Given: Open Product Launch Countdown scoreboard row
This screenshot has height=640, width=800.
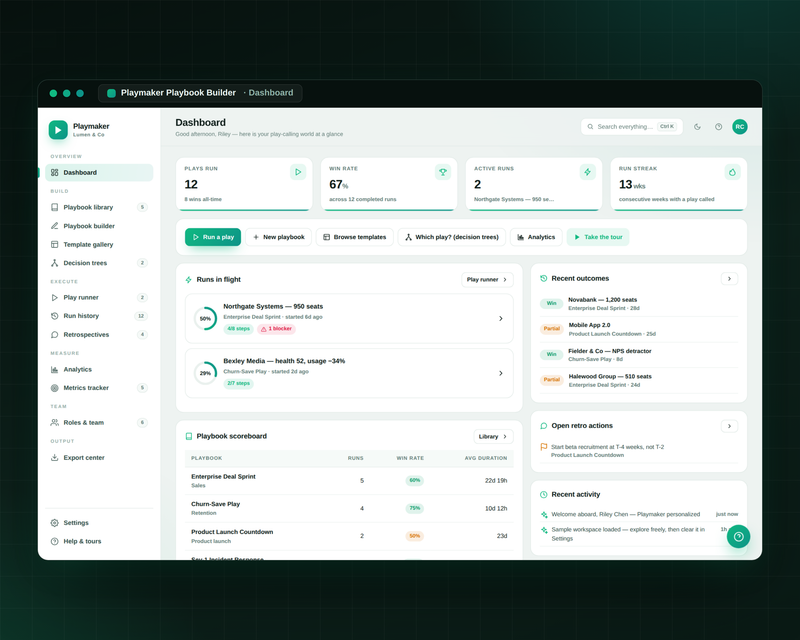Looking at the screenshot, I should coord(349,536).
